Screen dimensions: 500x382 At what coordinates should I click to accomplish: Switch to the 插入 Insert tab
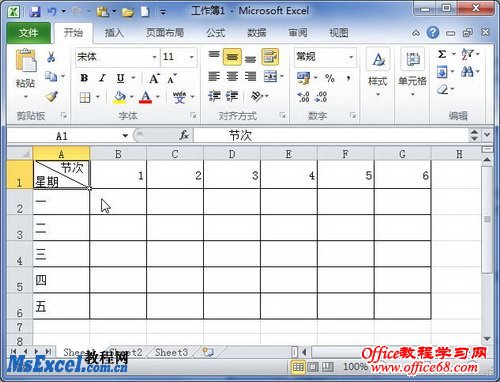(x=114, y=33)
